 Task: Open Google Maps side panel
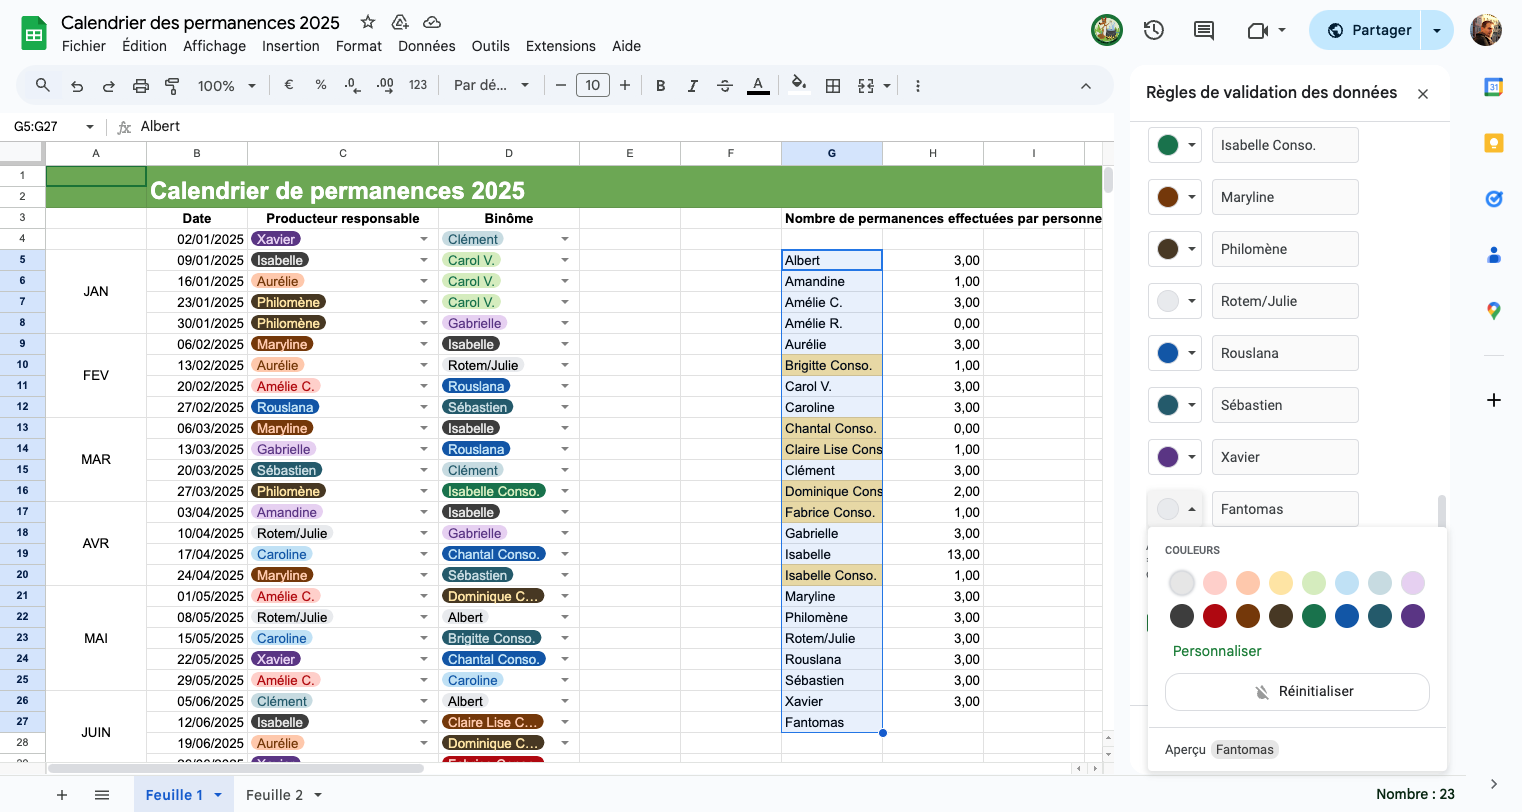click(x=1494, y=311)
